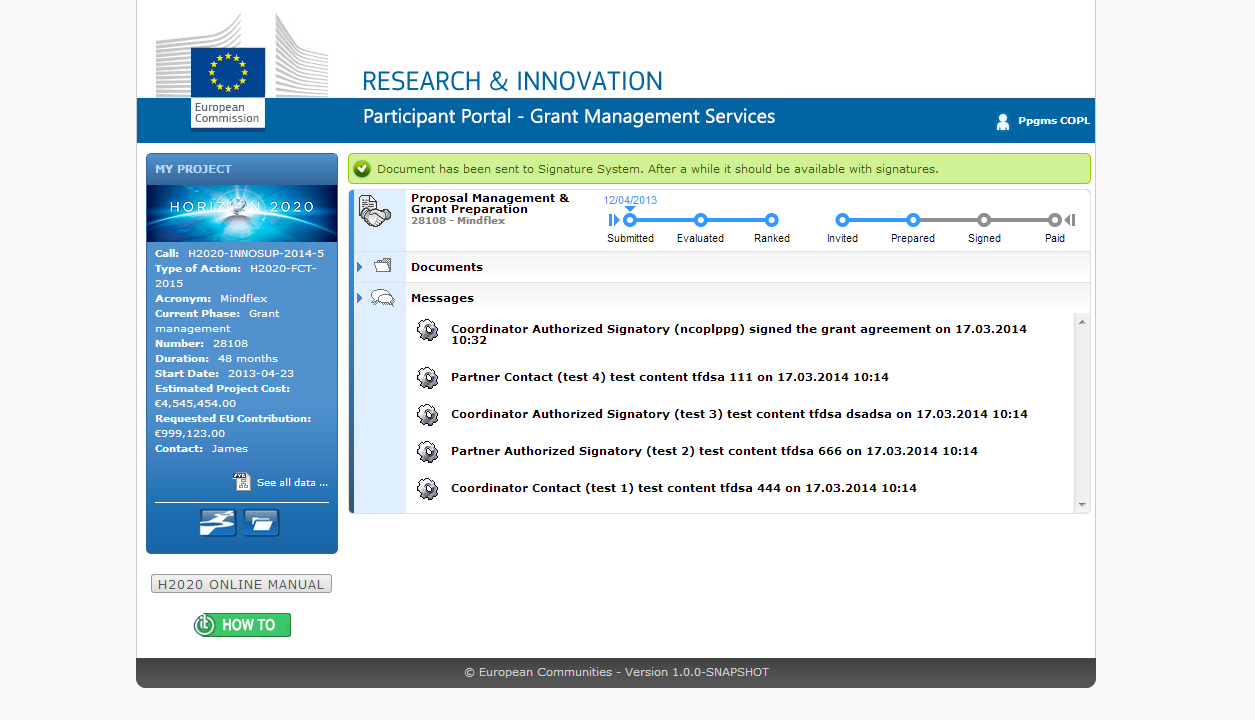Expand the Documents section arrow

tap(360, 267)
